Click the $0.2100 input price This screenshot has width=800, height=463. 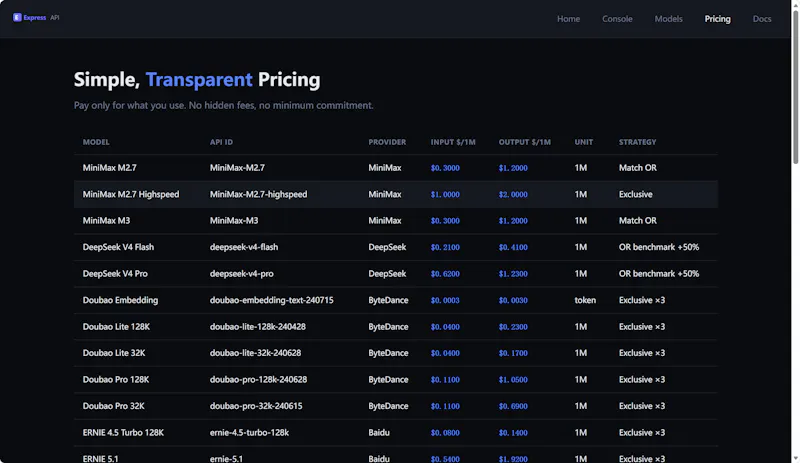[445, 247]
